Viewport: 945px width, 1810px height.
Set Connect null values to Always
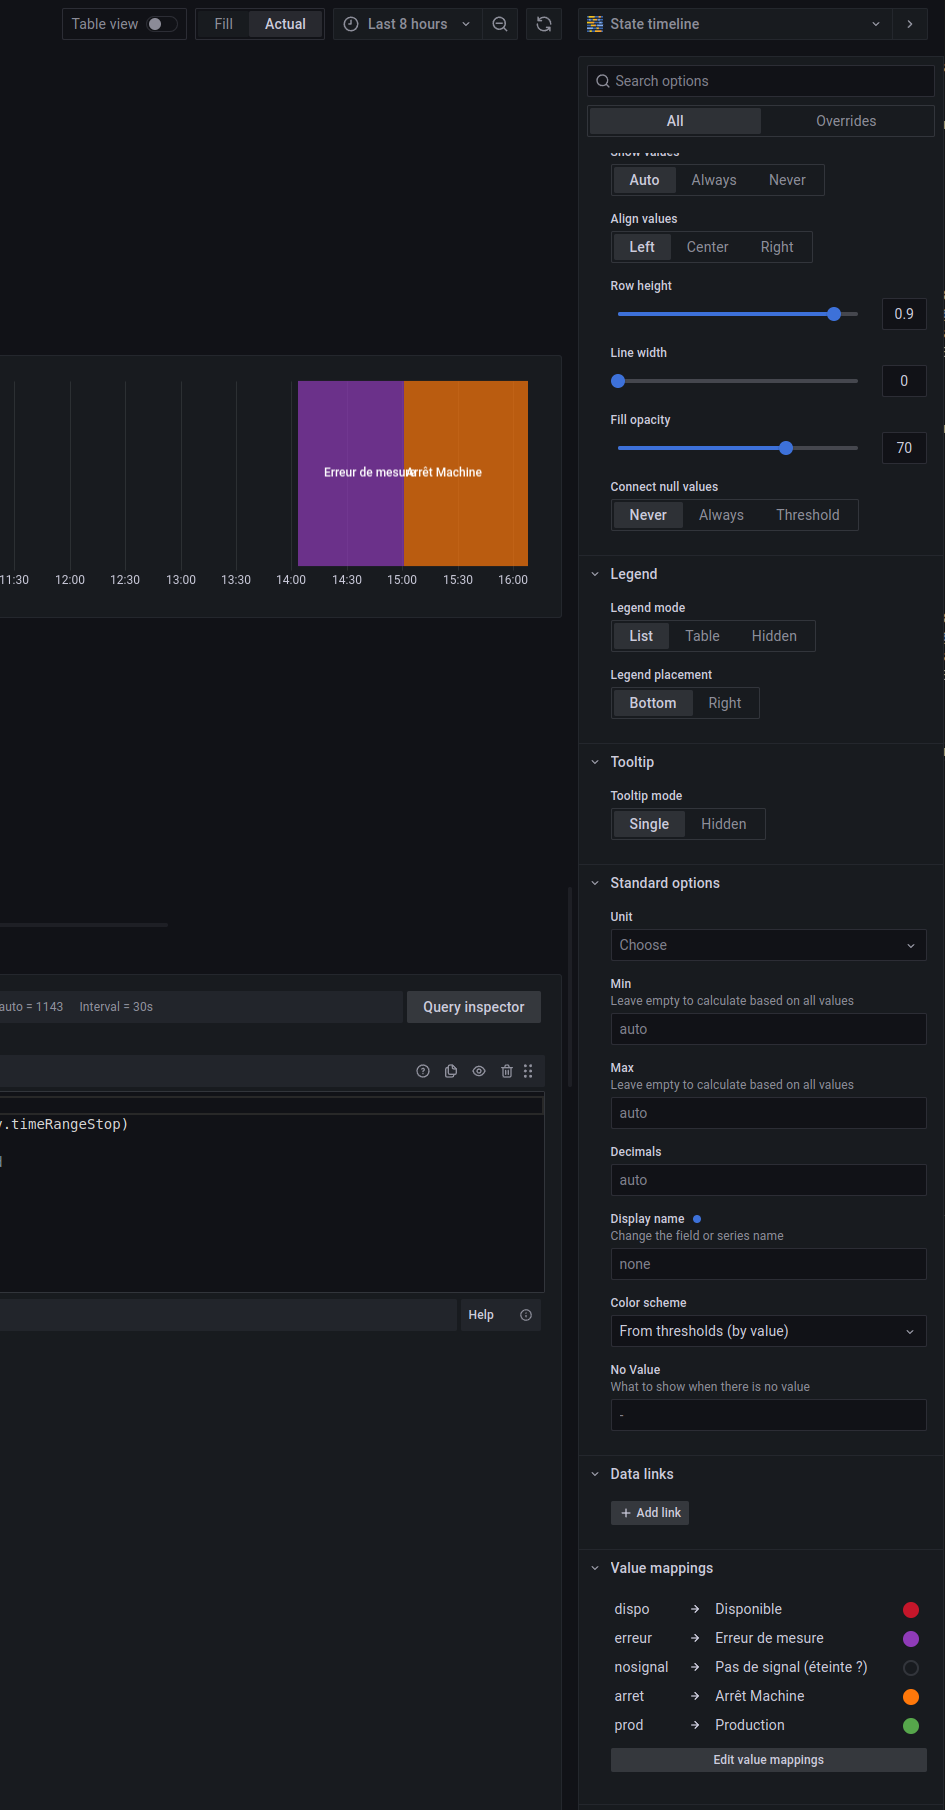tap(721, 515)
